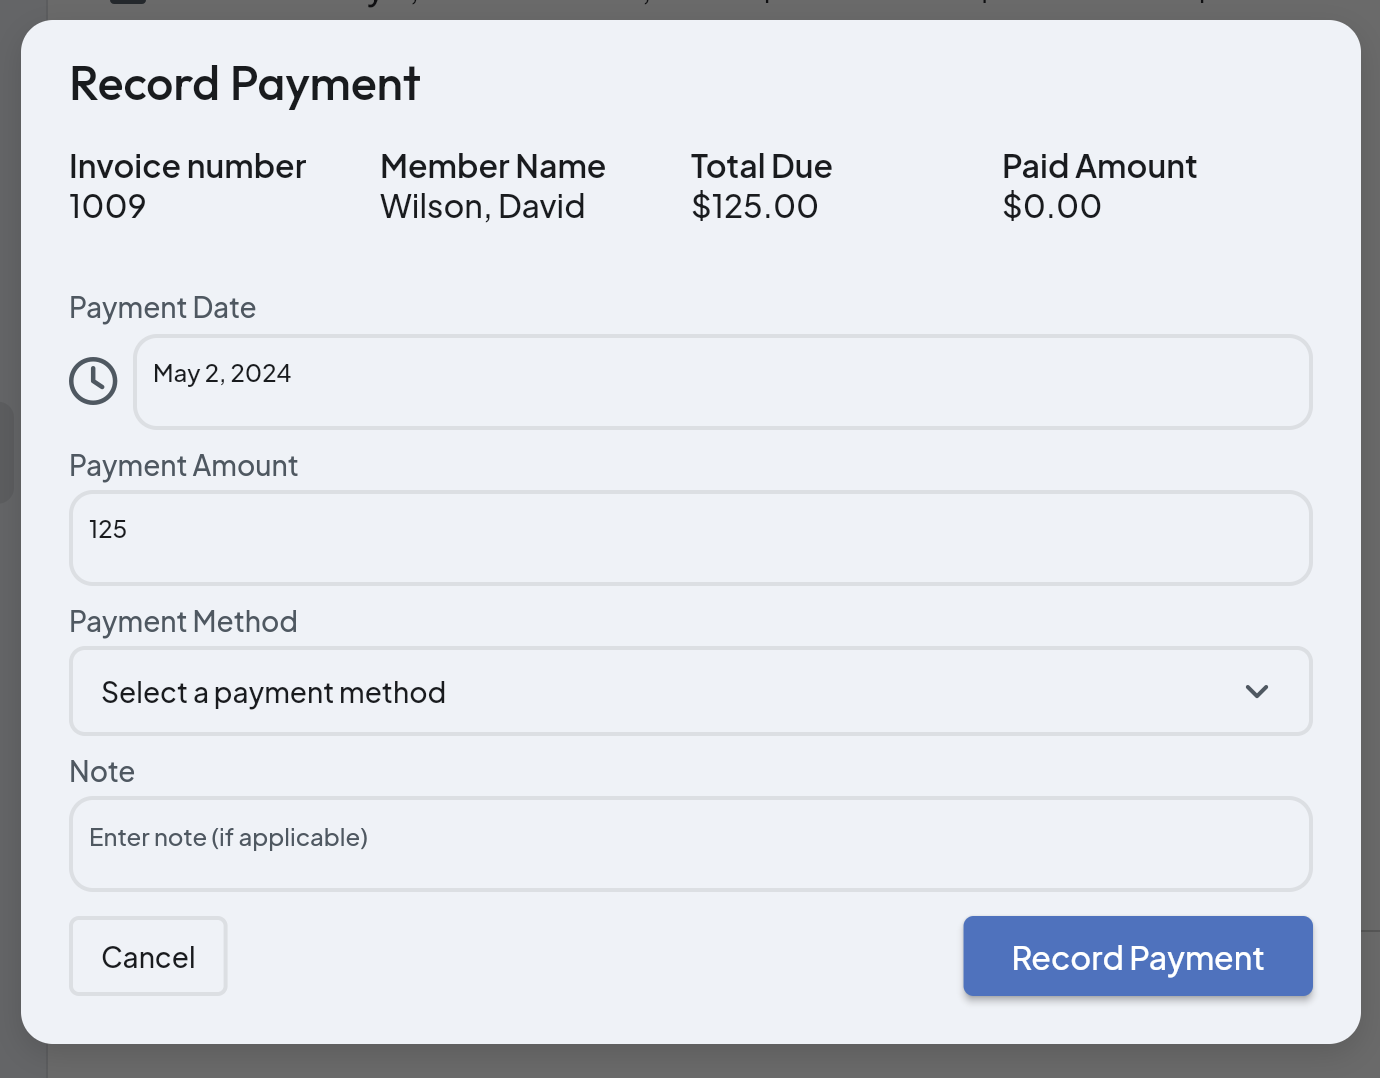Click the Payment Date field label

[162, 307]
